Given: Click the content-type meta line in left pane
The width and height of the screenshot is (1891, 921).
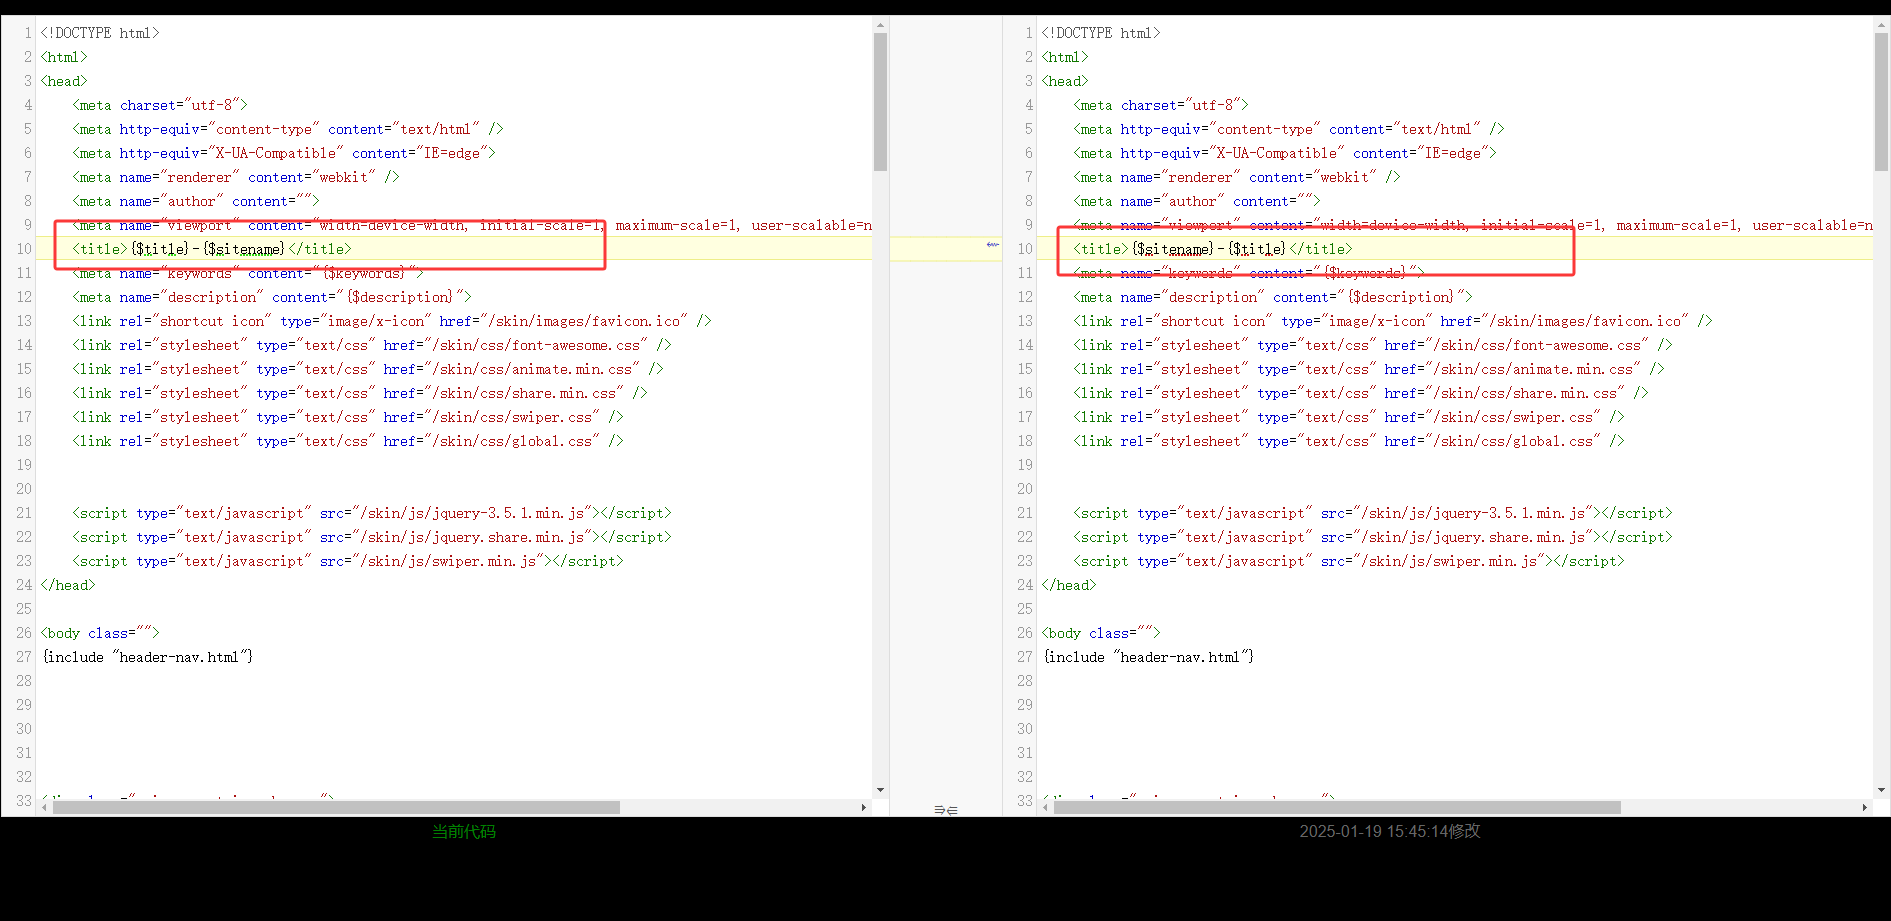Looking at the screenshot, I should [288, 129].
